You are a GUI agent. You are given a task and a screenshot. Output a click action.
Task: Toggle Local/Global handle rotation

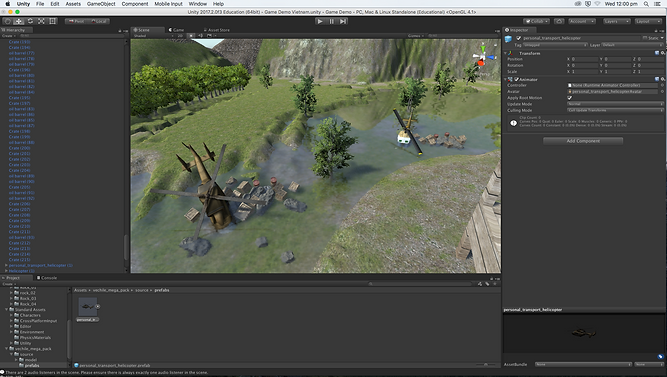tap(99, 21)
